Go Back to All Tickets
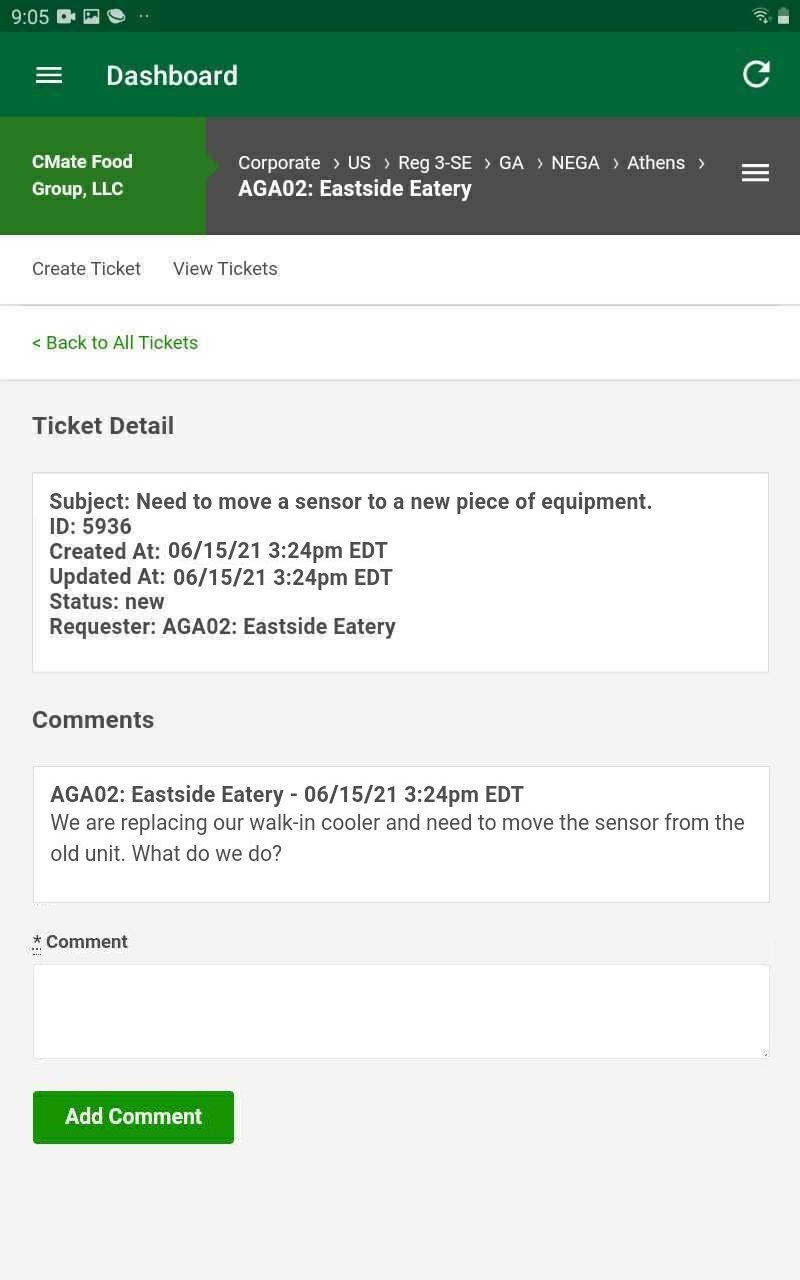This screenshot has width=800, height=1280. [x=115, y=342]
